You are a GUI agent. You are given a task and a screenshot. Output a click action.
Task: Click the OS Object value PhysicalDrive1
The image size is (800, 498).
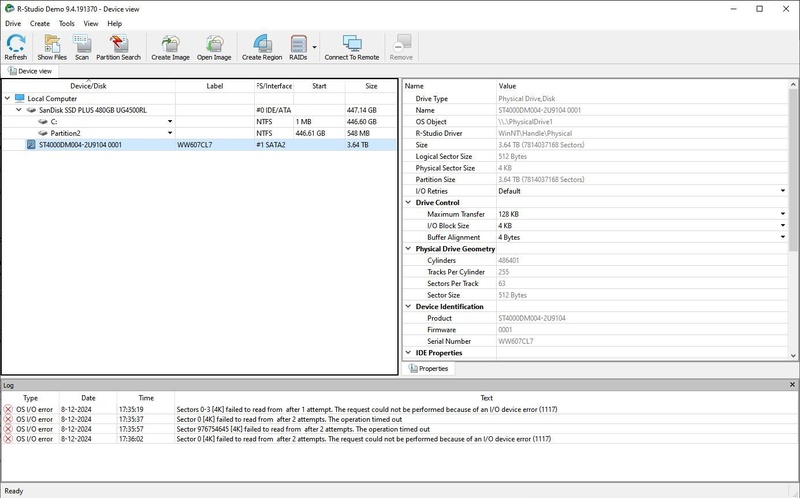click(526, 122)
